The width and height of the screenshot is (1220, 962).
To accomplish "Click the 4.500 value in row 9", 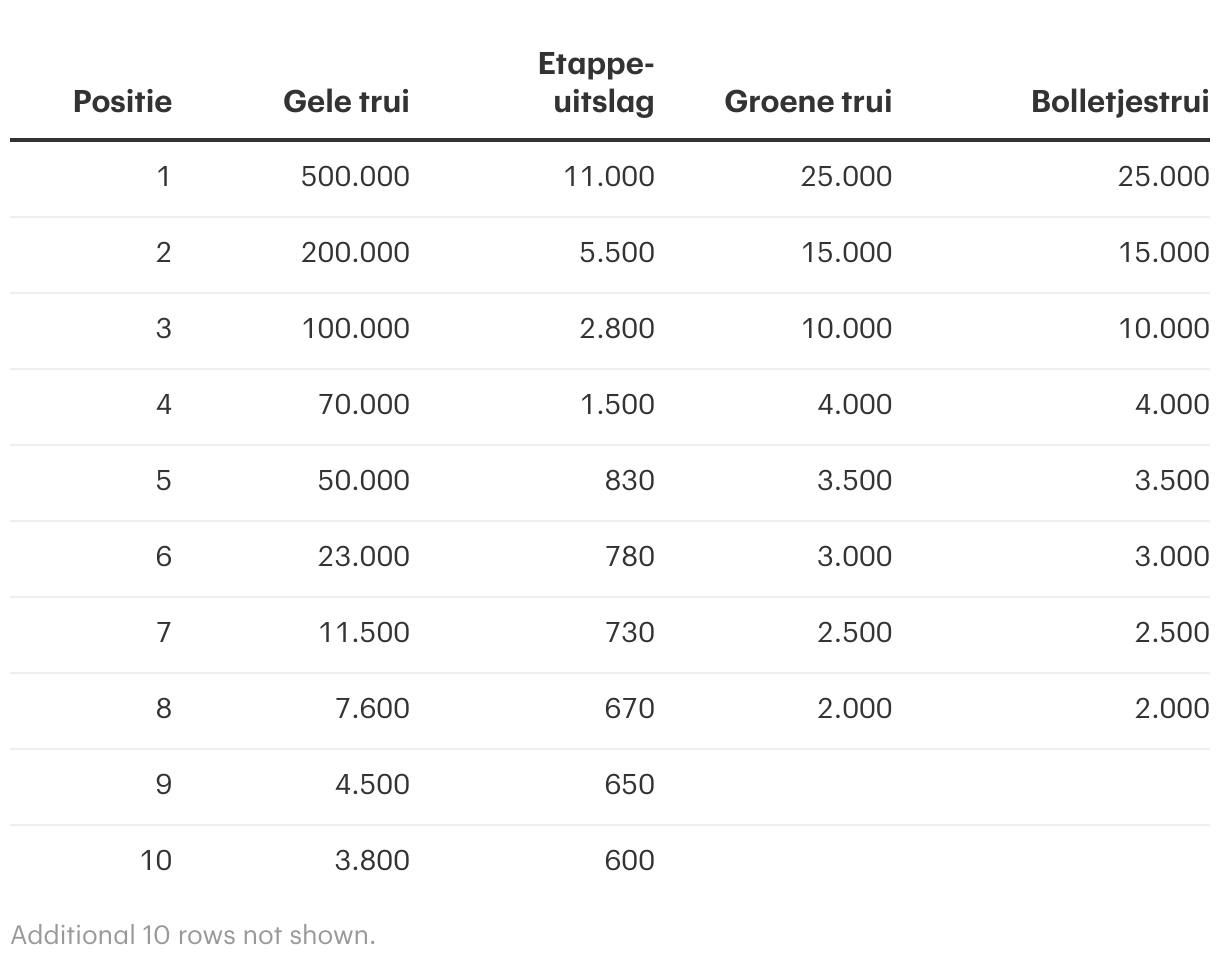I will click(x=372, y=784).
